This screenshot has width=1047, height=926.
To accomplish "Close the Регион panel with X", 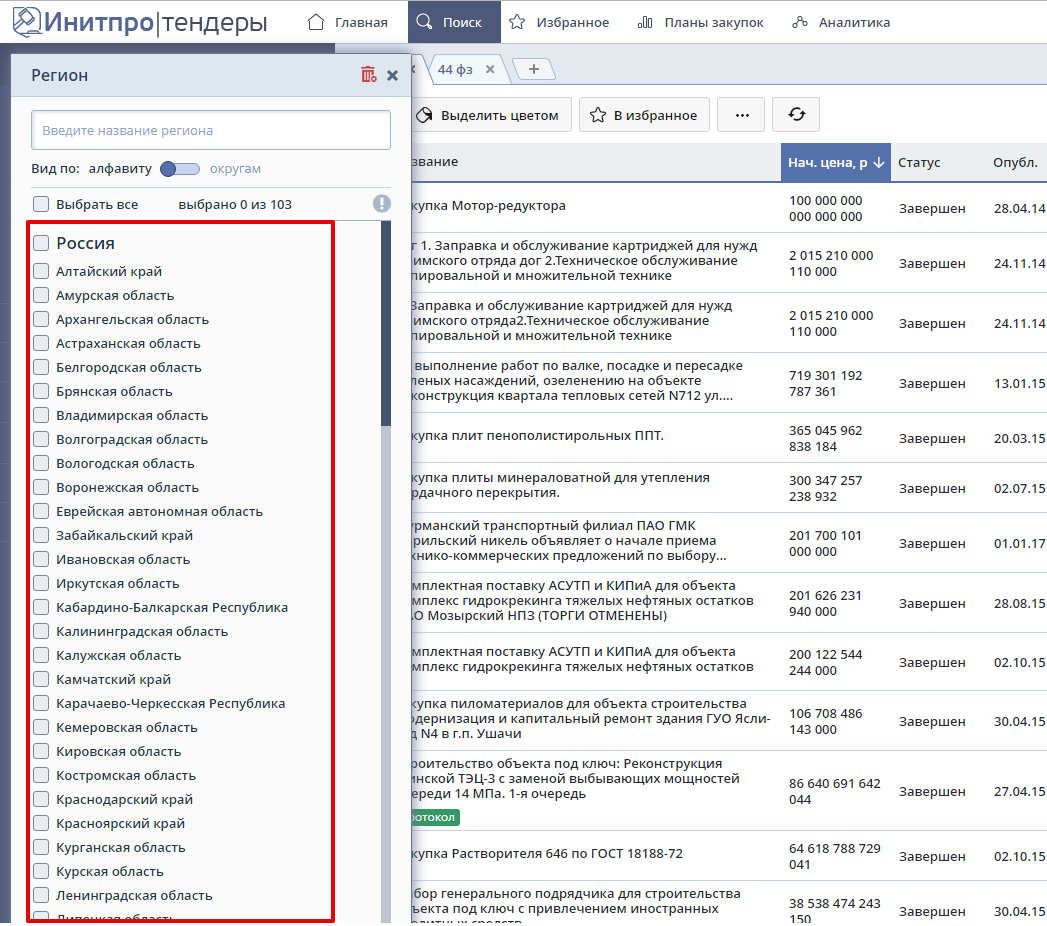I will (392, 75).
